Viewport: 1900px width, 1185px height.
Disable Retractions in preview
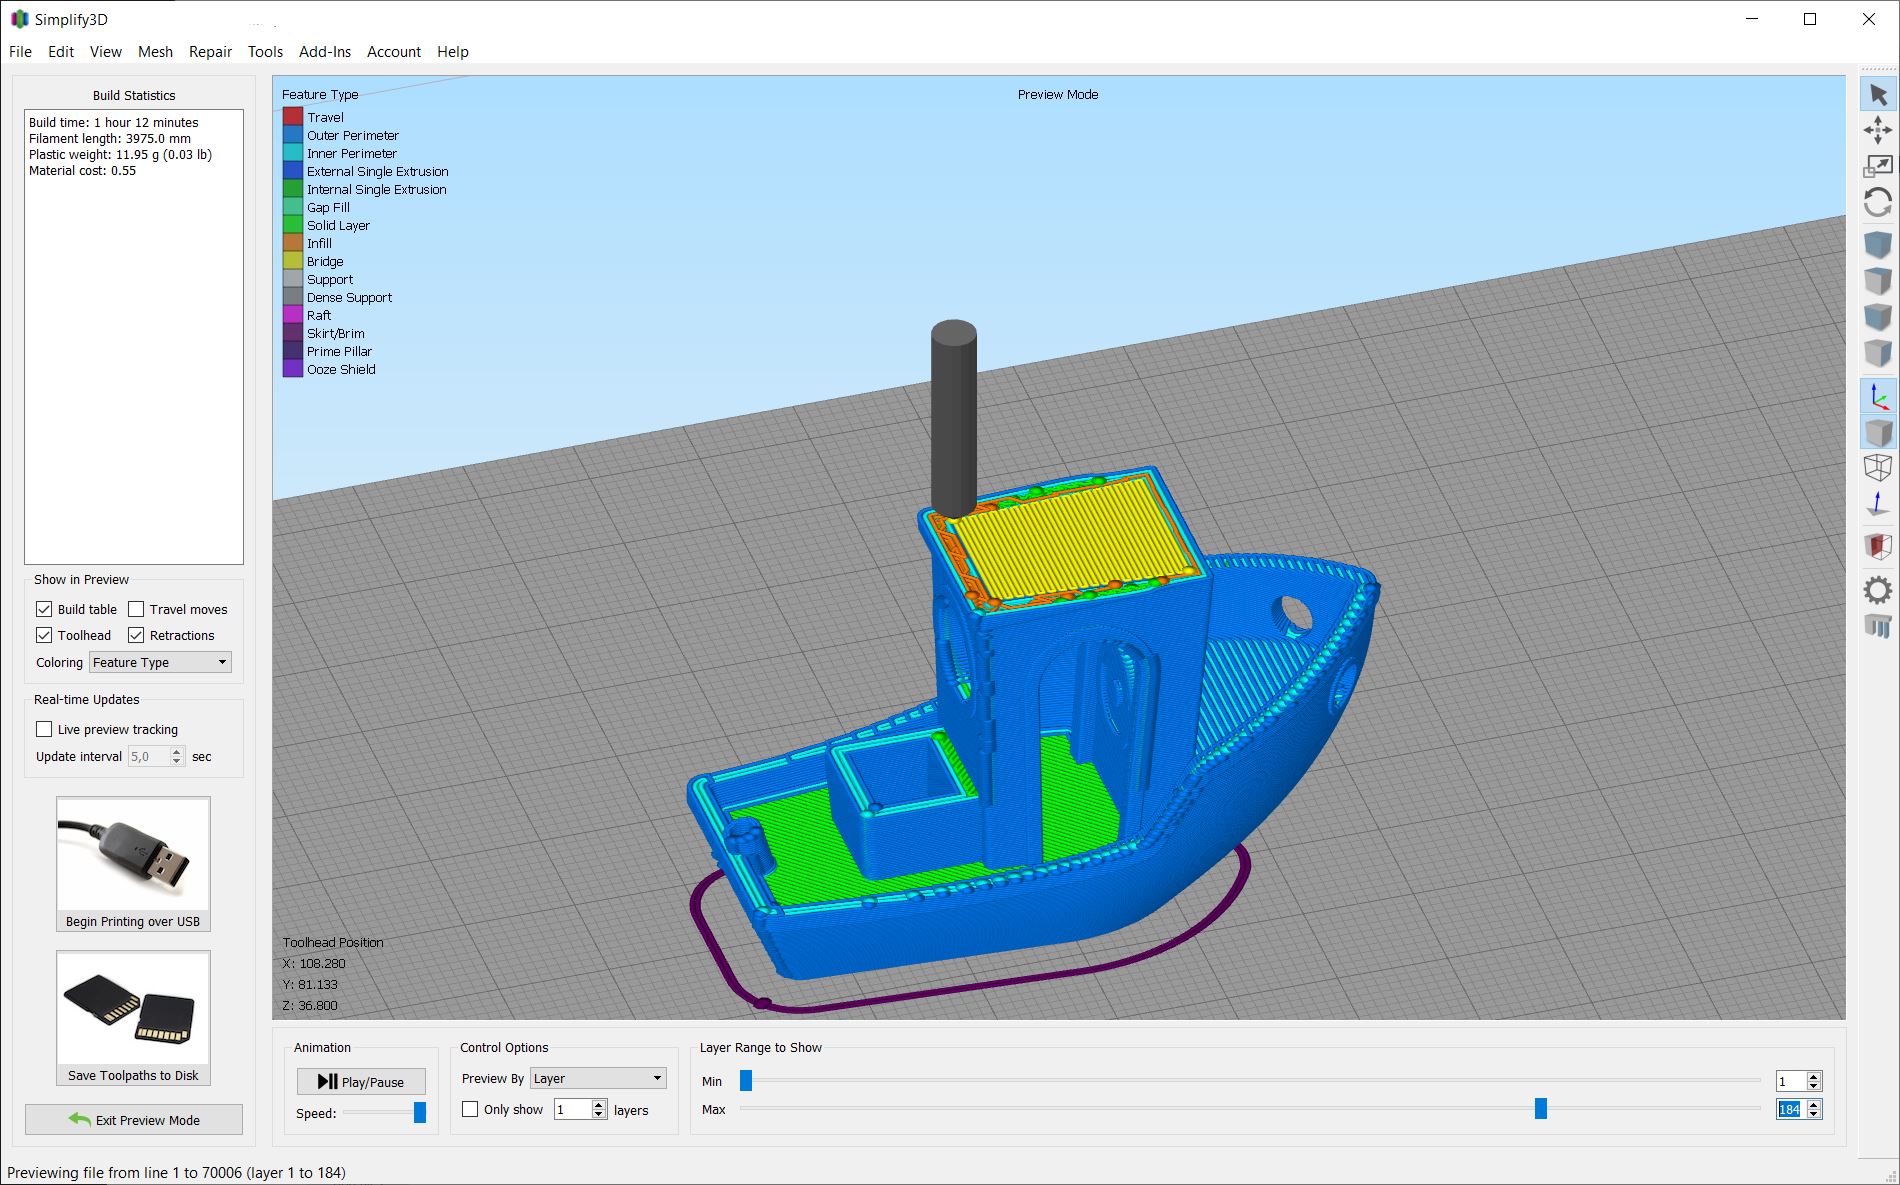tap(136, 635)
